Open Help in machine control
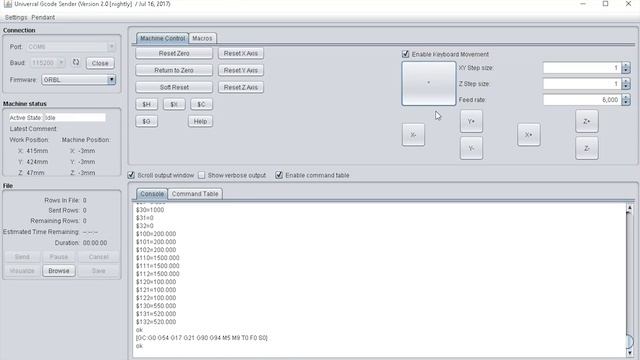The image size is (640, 360). pyautogui.click(x=200, y=121)
